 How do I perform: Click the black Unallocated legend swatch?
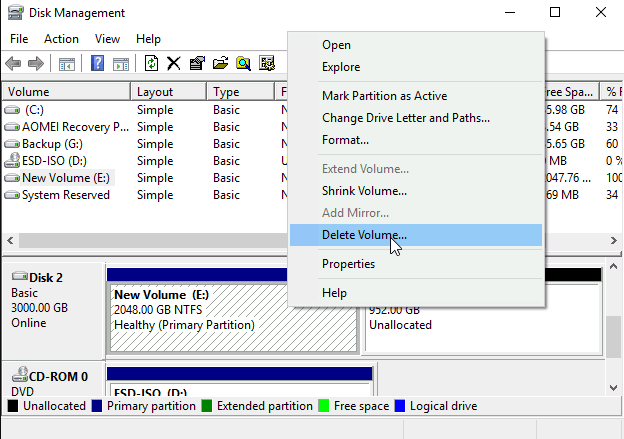coord(13,406)
